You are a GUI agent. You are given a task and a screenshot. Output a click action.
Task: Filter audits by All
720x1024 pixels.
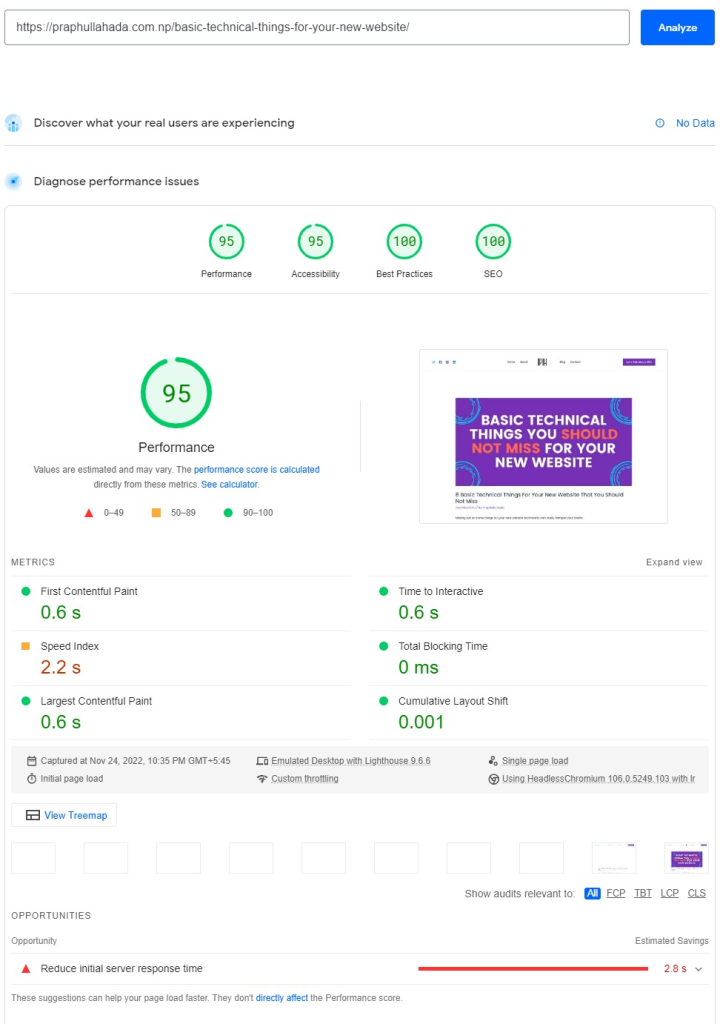pyautogui.click(x=592, y=893)
